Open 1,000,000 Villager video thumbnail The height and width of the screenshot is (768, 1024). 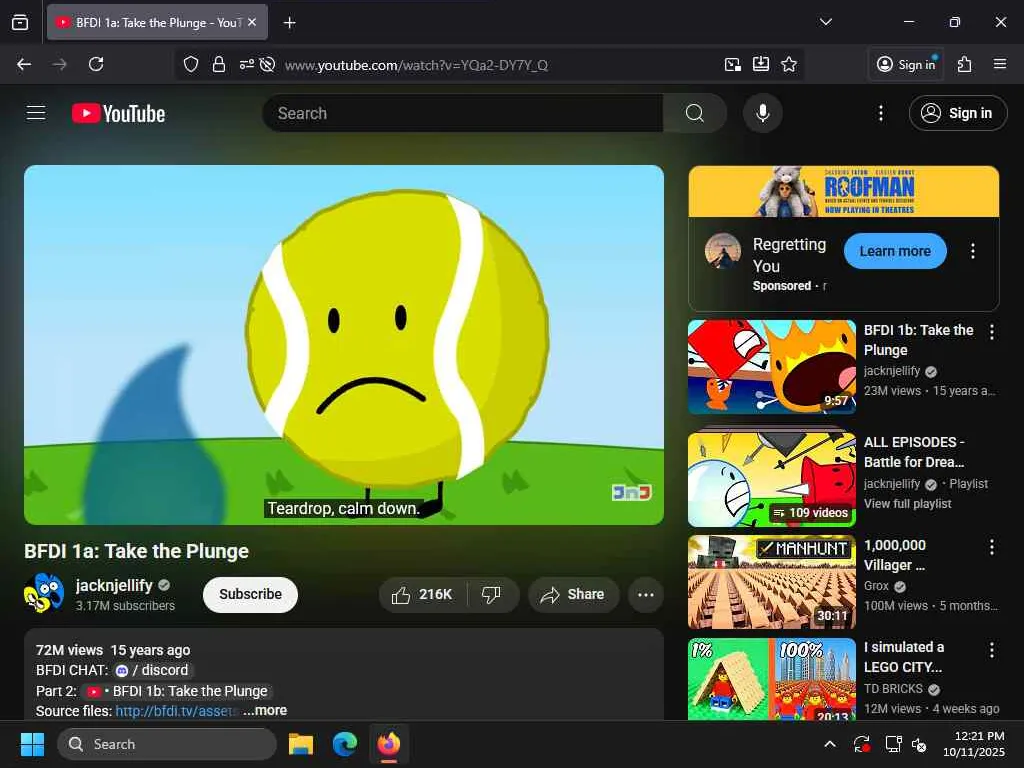[772, 582]
